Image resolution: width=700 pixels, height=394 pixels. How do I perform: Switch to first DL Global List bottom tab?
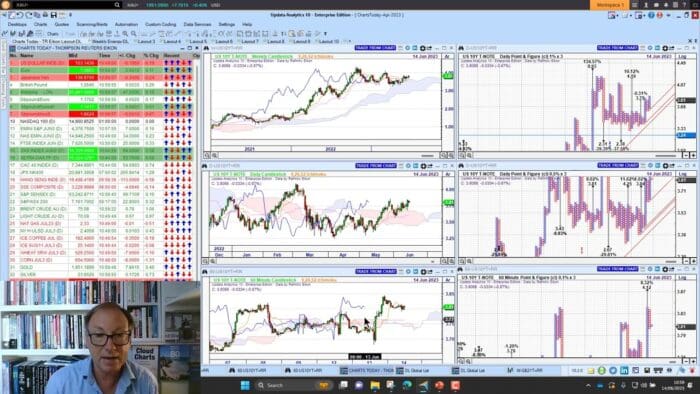pyautogui.click(x=412, y=371)
